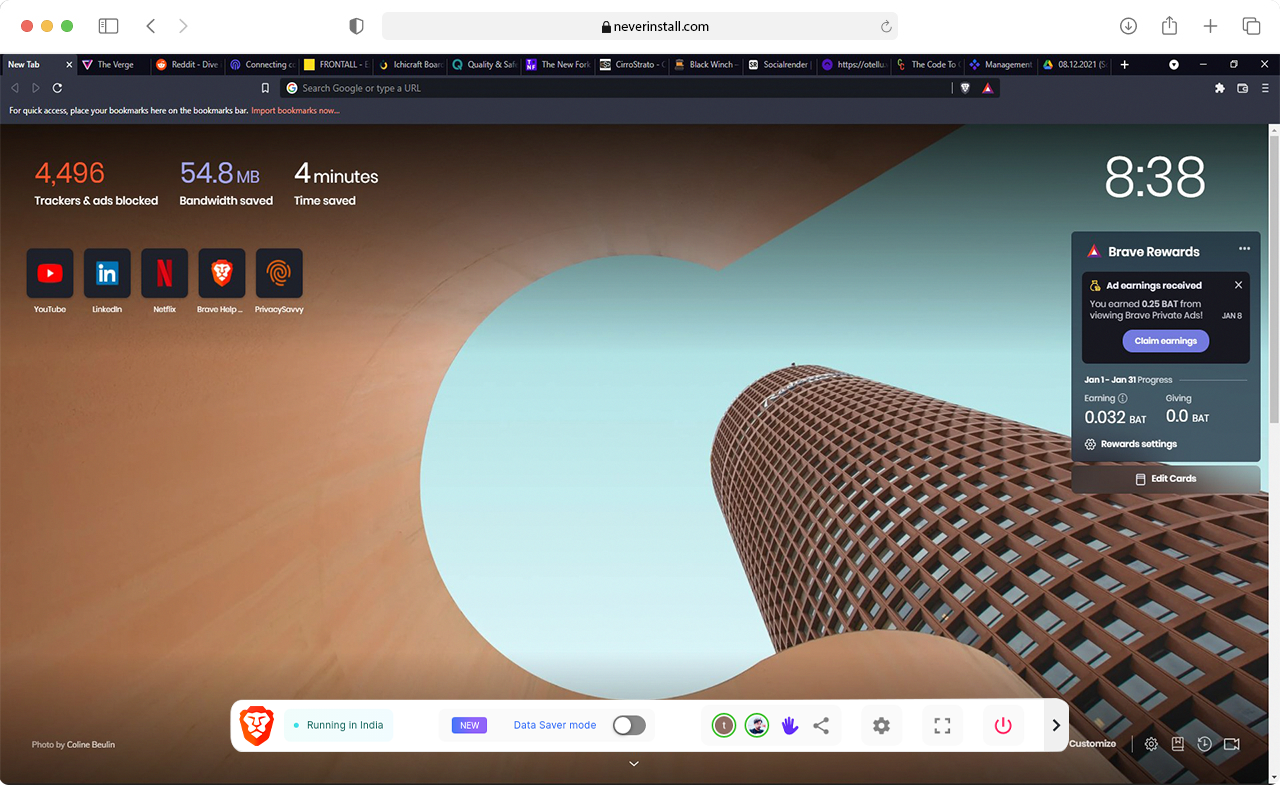Click the NEW badge in Neverinstall bar
Screen dimensions: 1280x785
tap(469, 726)
